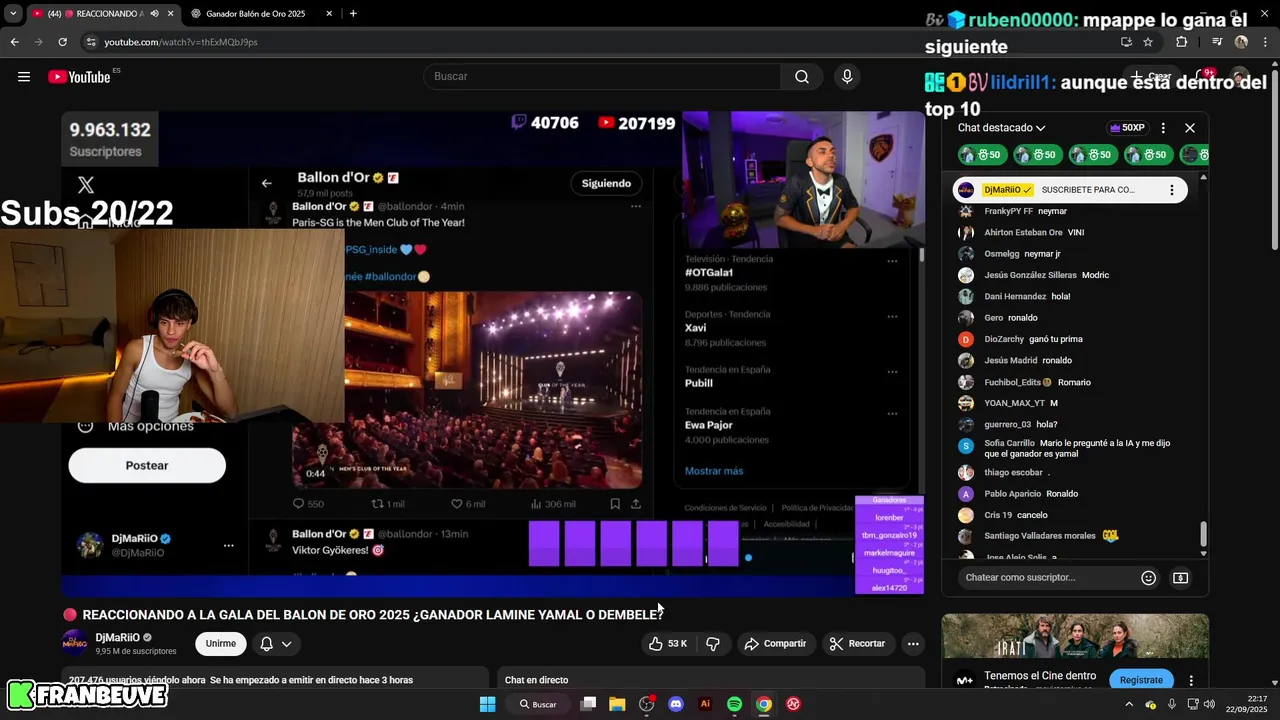Open the DjMaRiiO channel avatar under the title
The height and width of the screenshot is (720, 1280).
coord(75,643)
